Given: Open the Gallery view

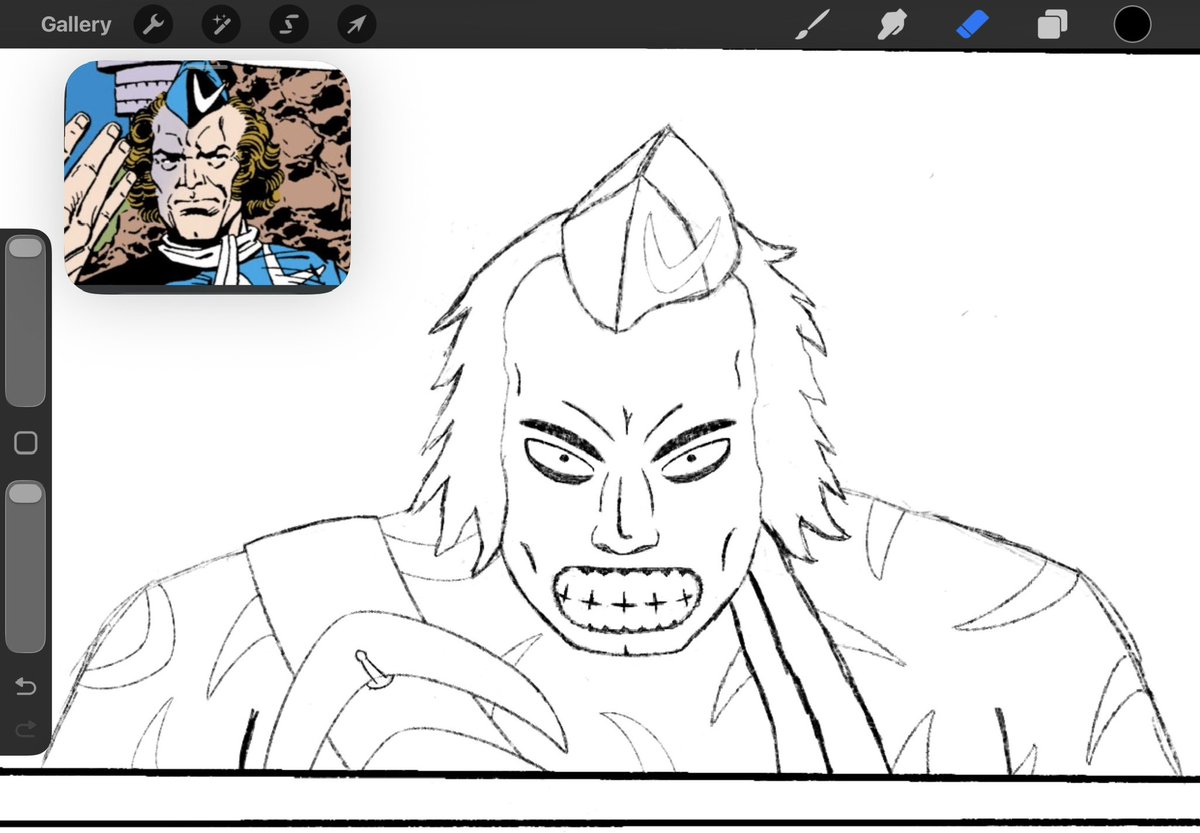Looking at the screenshot, I should coord(76,24).
